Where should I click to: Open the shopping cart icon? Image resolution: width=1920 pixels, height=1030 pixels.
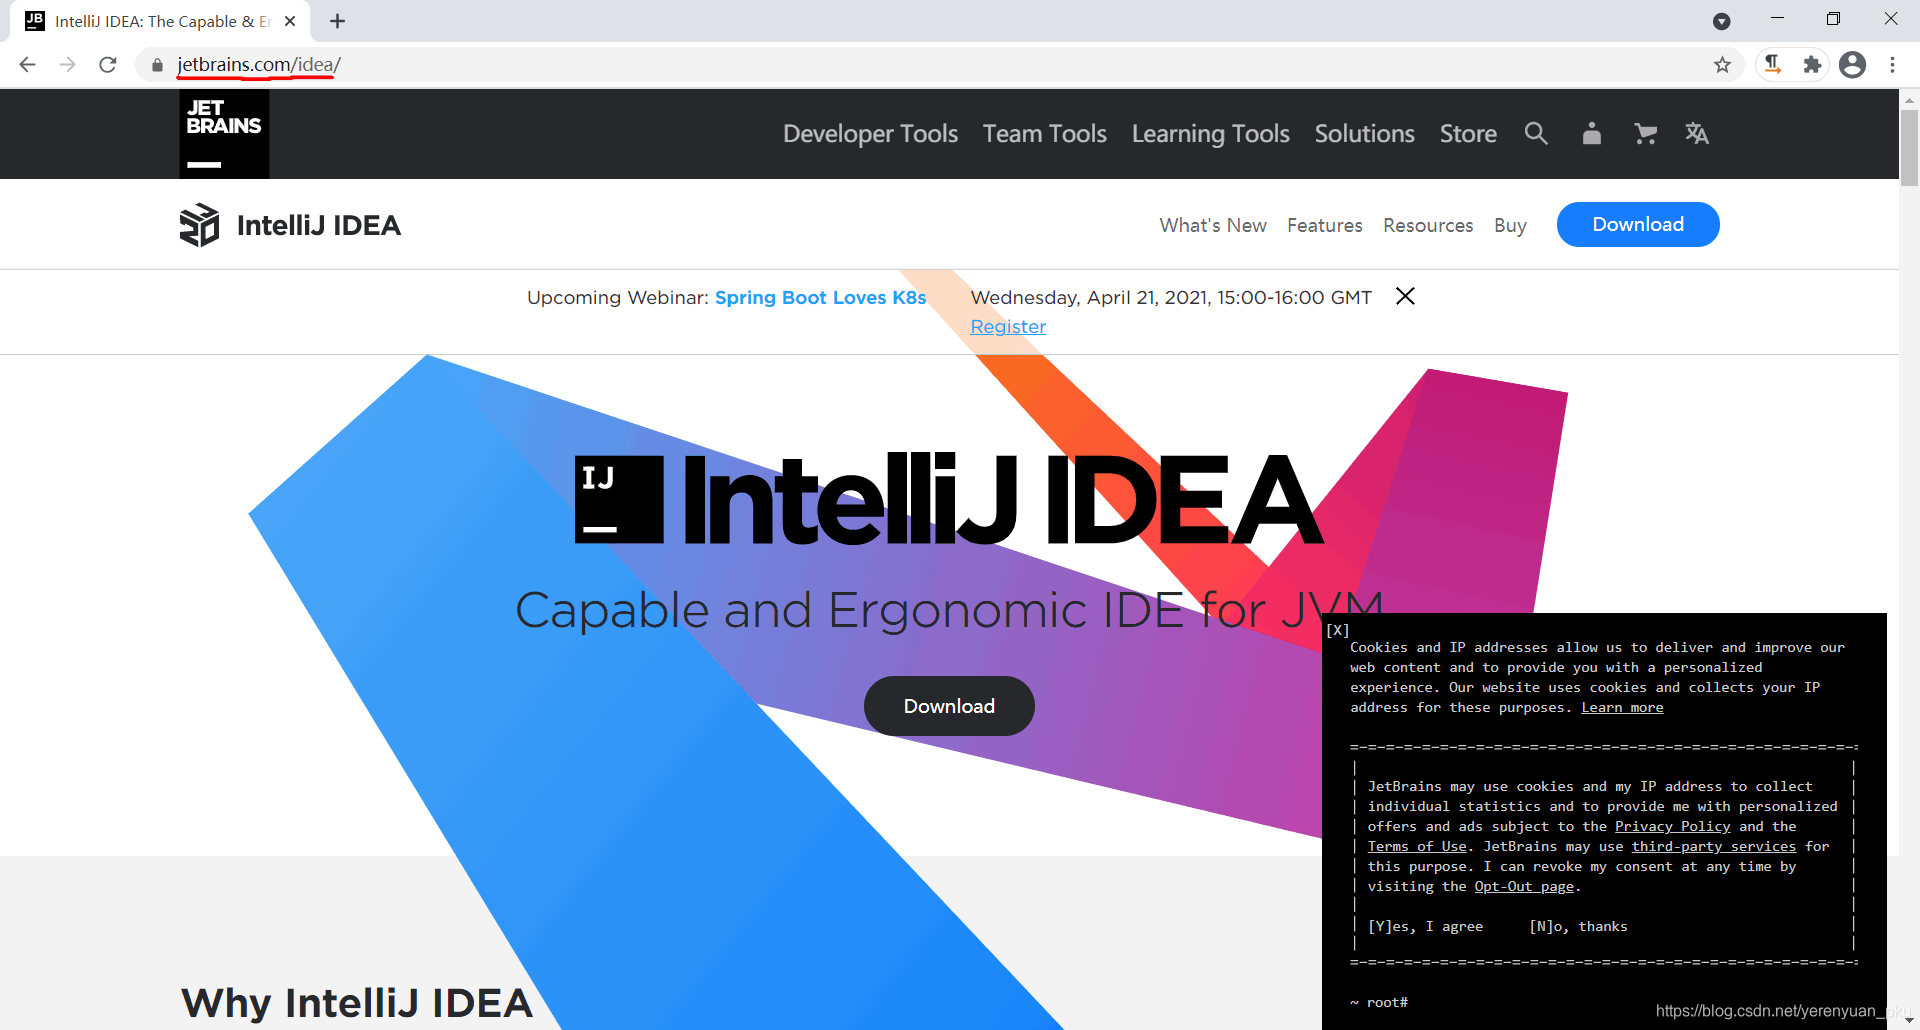click(1645, 133)
